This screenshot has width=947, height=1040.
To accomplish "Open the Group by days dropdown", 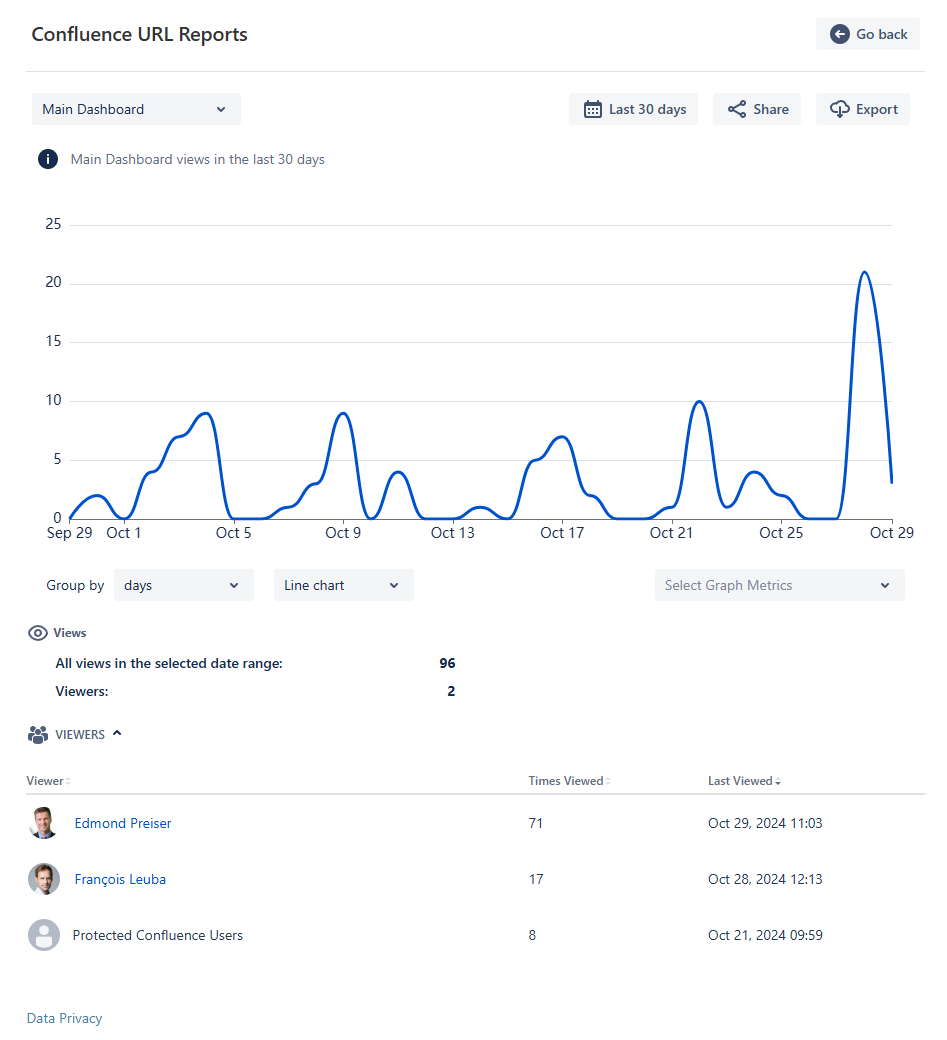I will (x=183, y=585).
